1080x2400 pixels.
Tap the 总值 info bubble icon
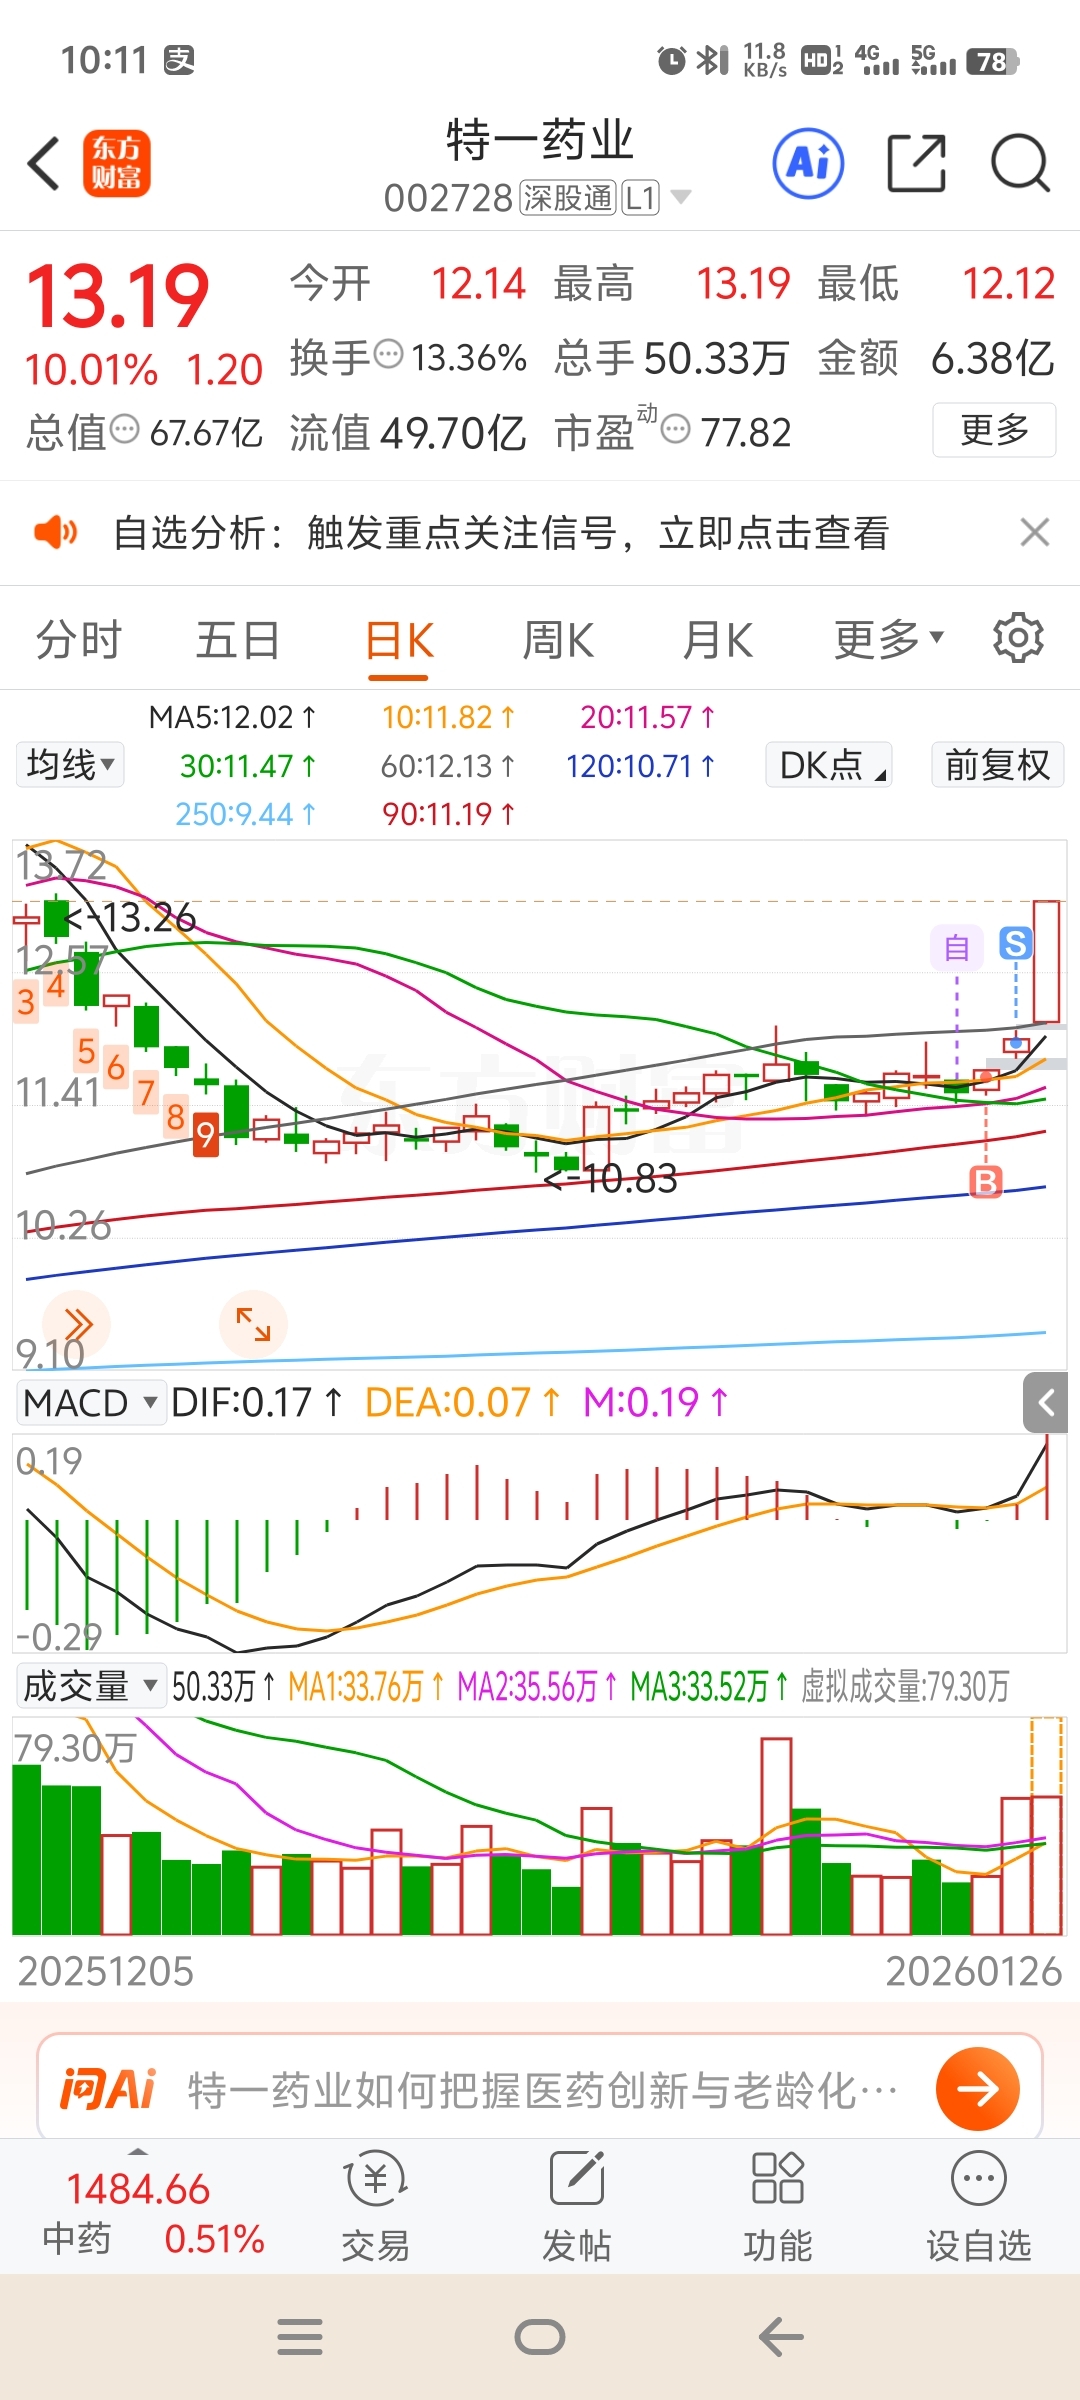click(124, 429)
